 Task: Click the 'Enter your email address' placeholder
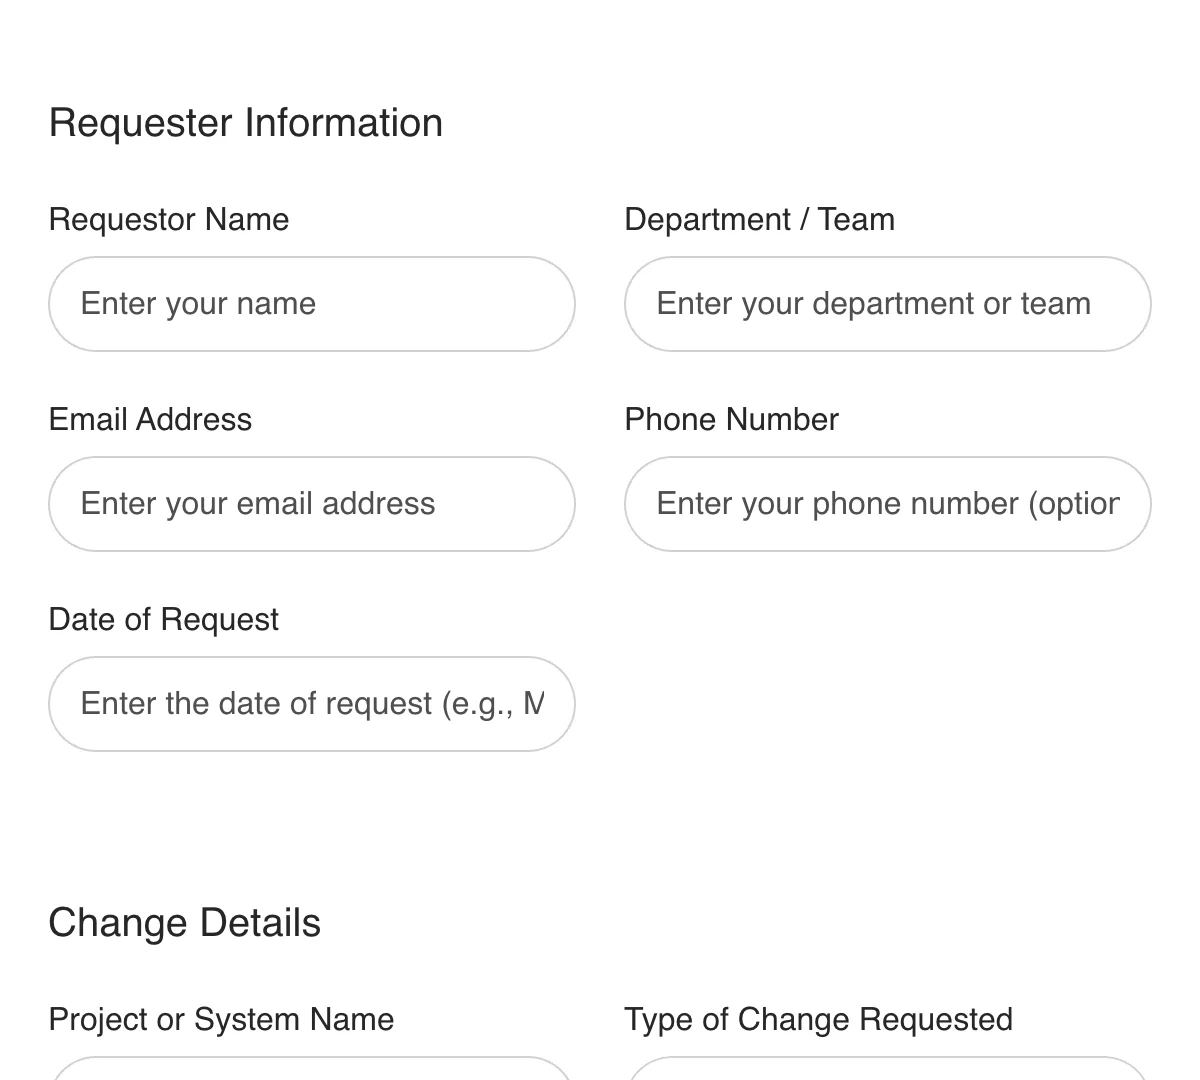[x=257, y=504]
